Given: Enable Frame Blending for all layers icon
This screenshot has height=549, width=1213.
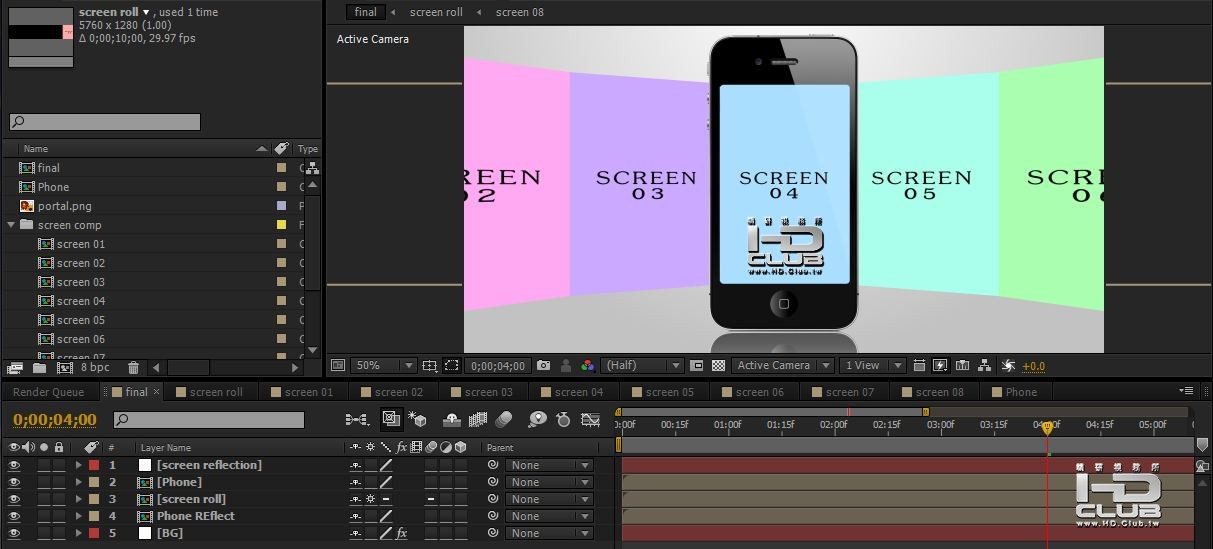Looking at the screenshot, I should pyautogui.click(x=477, y=420).
